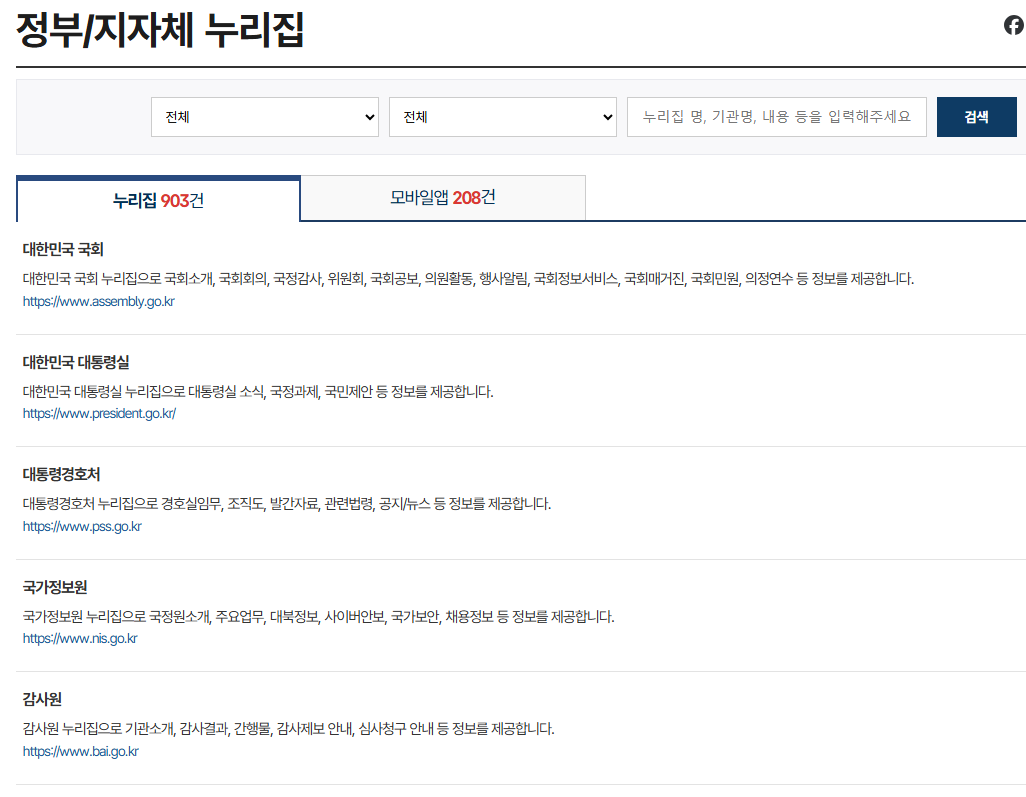1026x797 pixels.
Task: Click the 국정원소개, 주요업무 description text
Action: (319, 616)
